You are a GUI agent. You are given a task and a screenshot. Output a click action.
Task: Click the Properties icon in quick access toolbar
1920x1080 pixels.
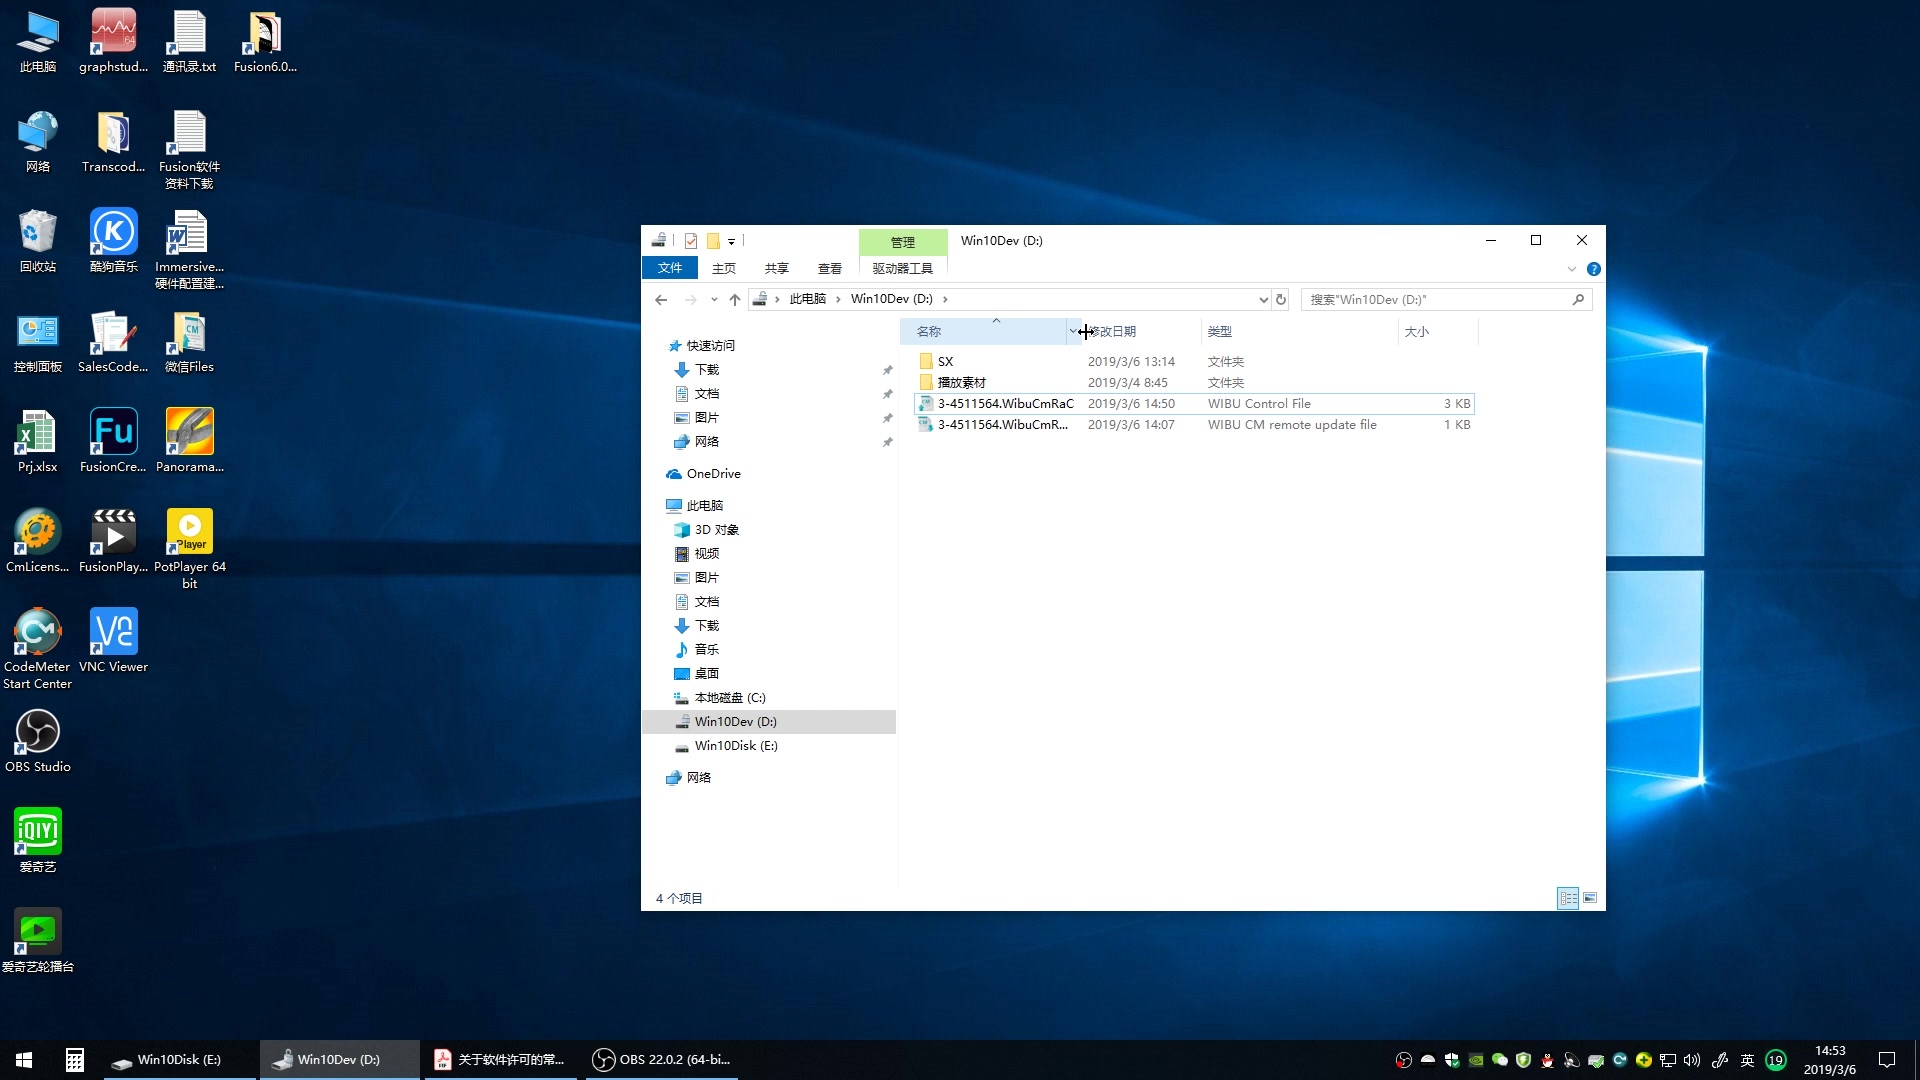click(x=691, y=241)
